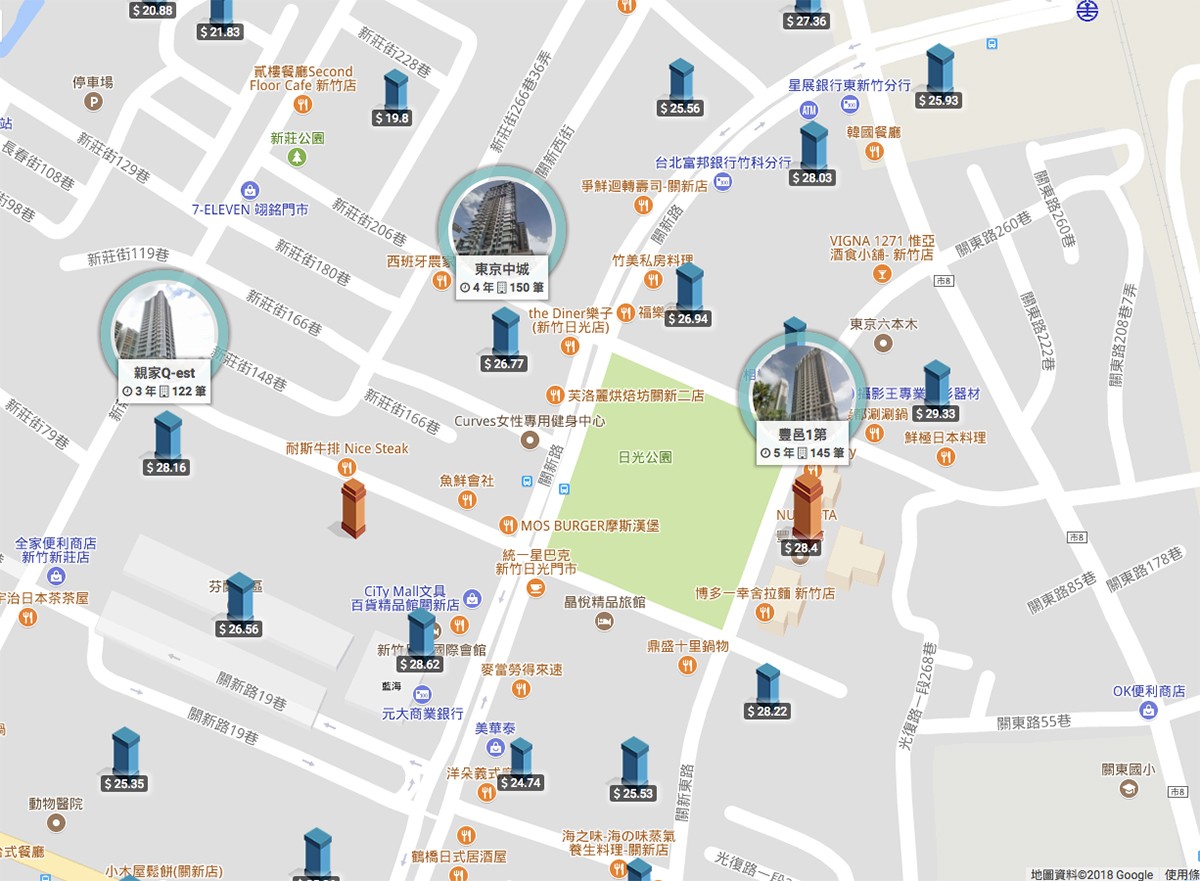The height and width of the screenshot is (881, 1200).
Task: Click the building marker priced $29.33
Action: click(x=936, y=391)
